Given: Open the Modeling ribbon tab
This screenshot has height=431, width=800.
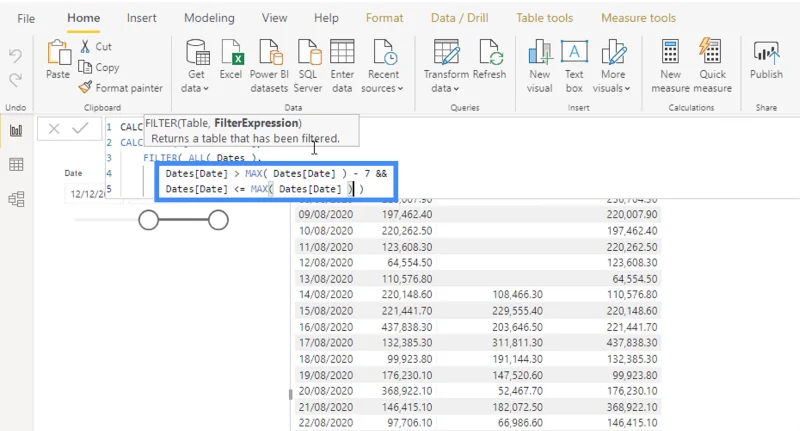Looking at the screenshot, I should pos(209,18).
